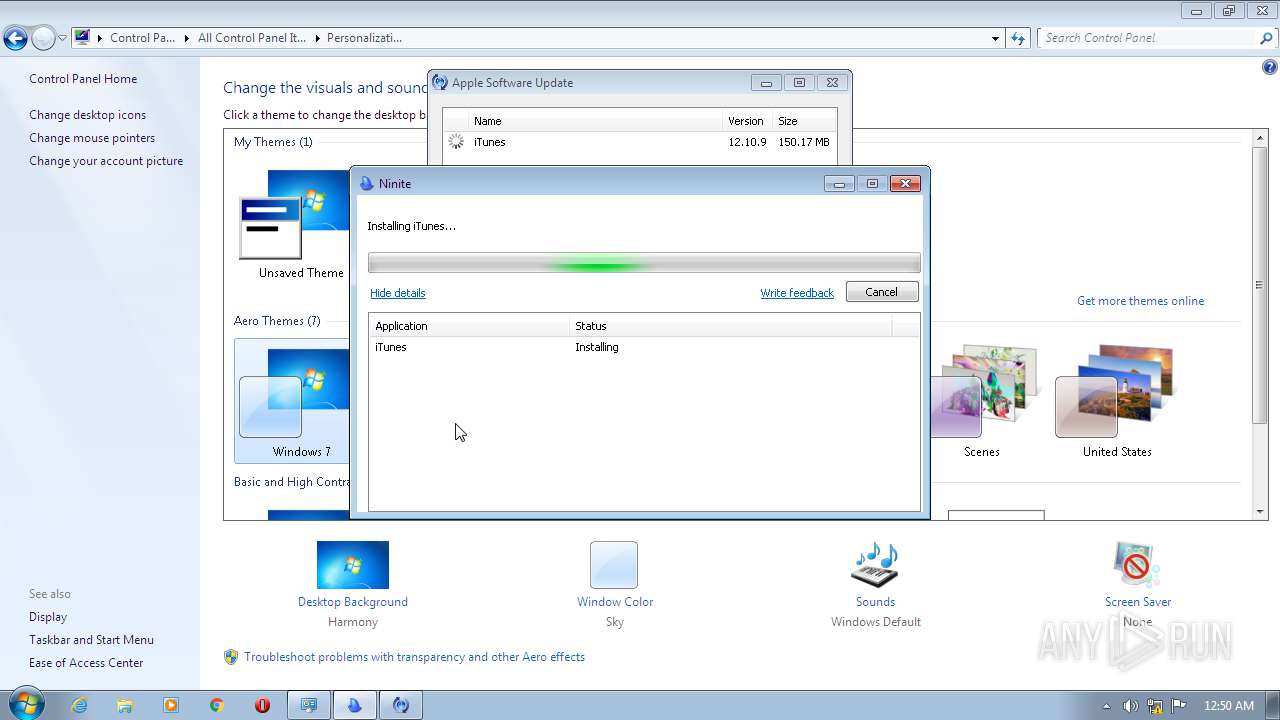Image resolution: width=1280 pixels, height=720 pixels.
Task: Select the Windows 7 Aero theme
Action: coord(292,400)
